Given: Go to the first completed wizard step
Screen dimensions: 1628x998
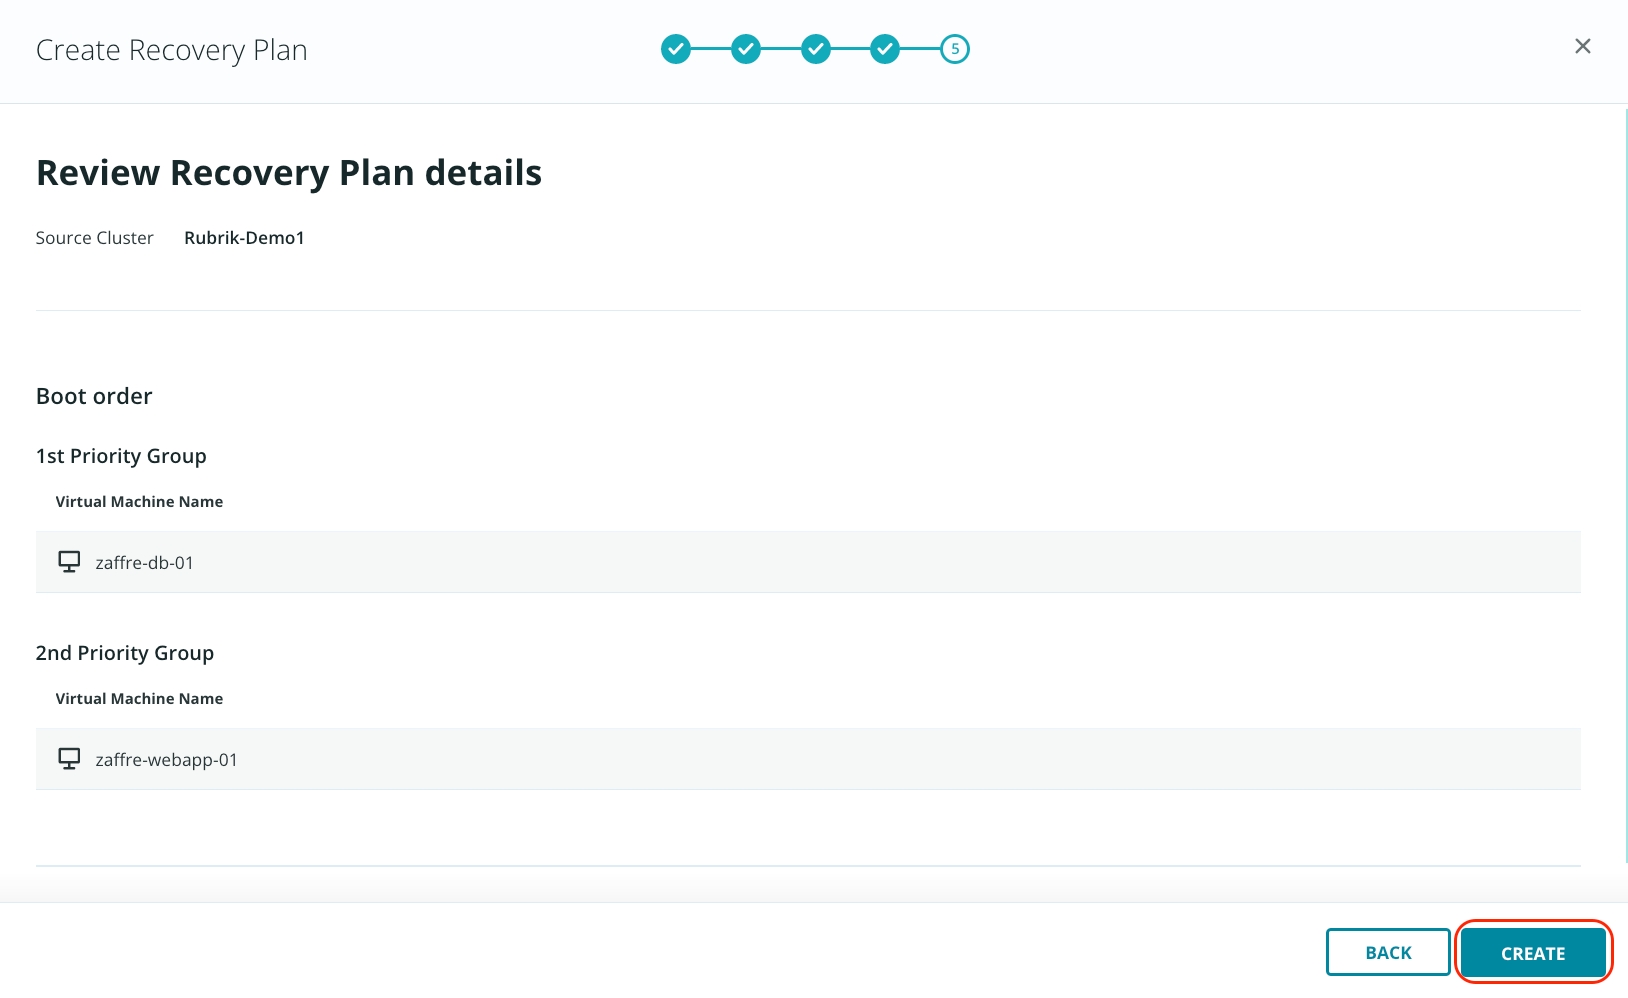Looking at the screenshot, I should coord(676,49).
